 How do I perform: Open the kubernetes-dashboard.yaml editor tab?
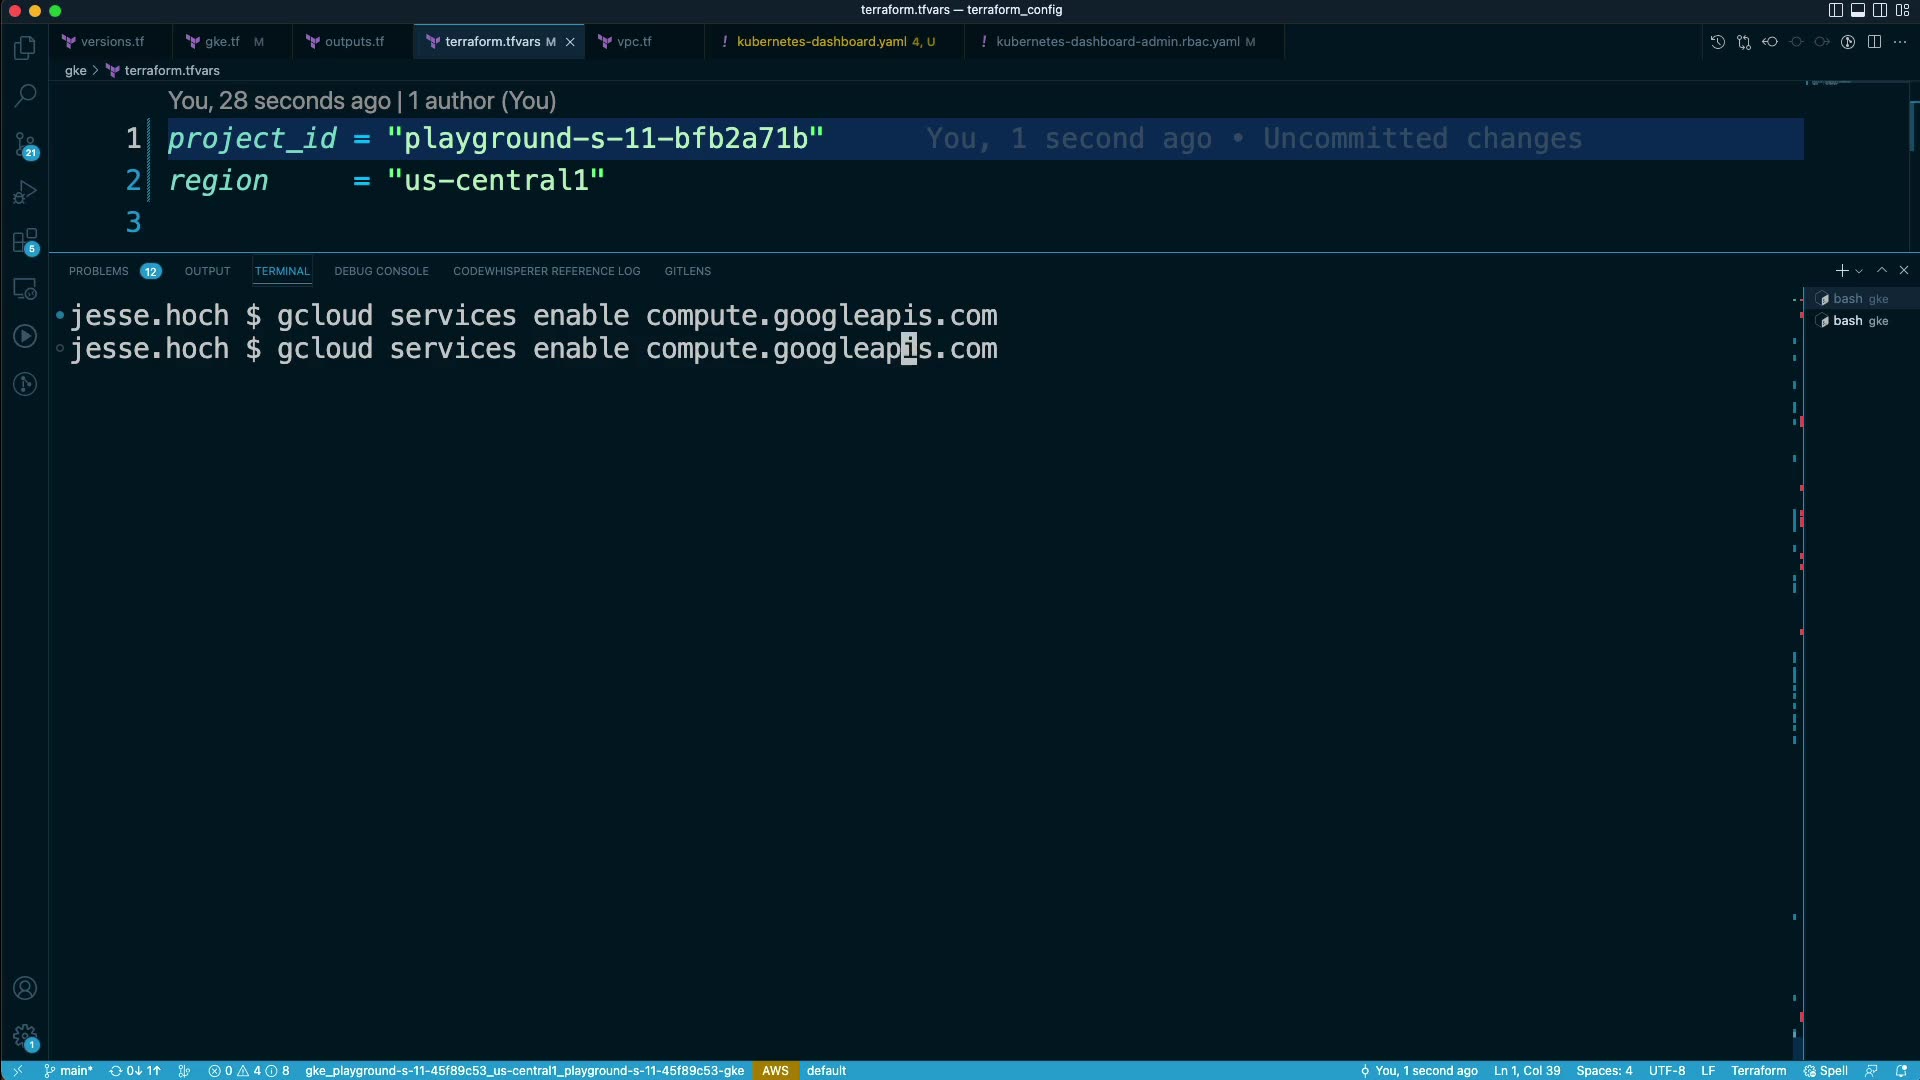click(821, 42)
